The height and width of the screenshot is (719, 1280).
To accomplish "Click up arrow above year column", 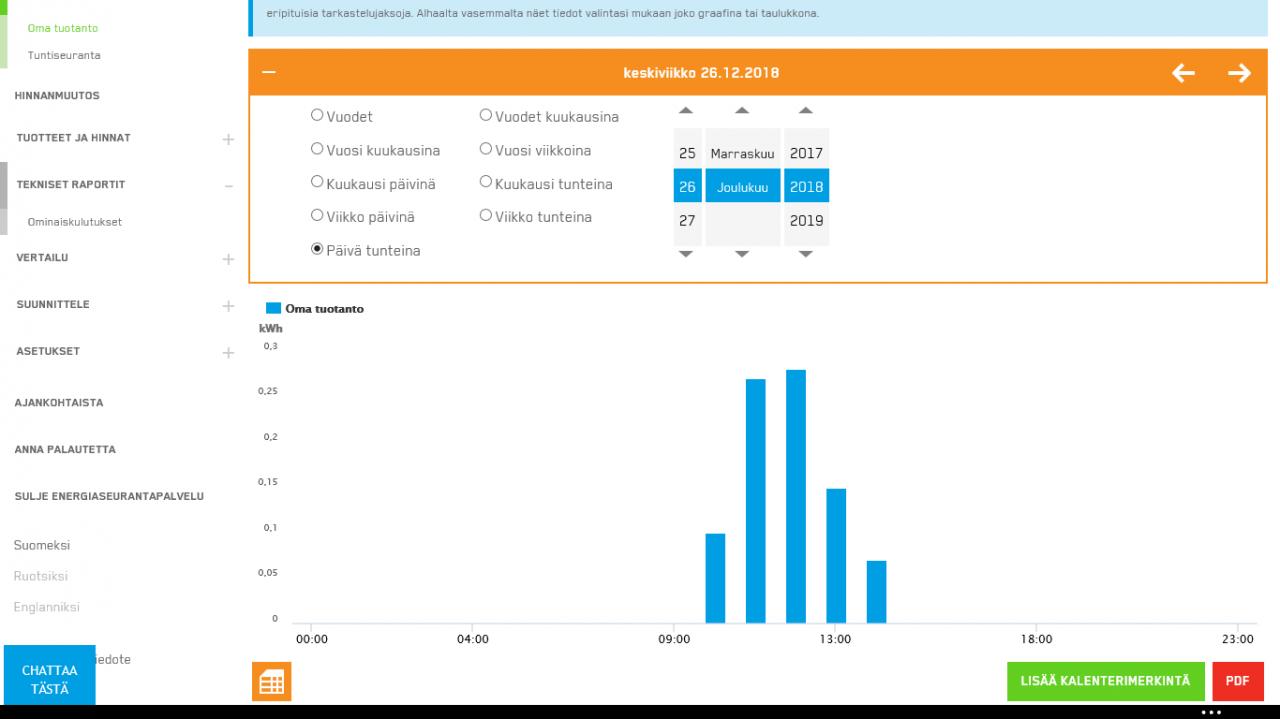I will tap(805, 111).
